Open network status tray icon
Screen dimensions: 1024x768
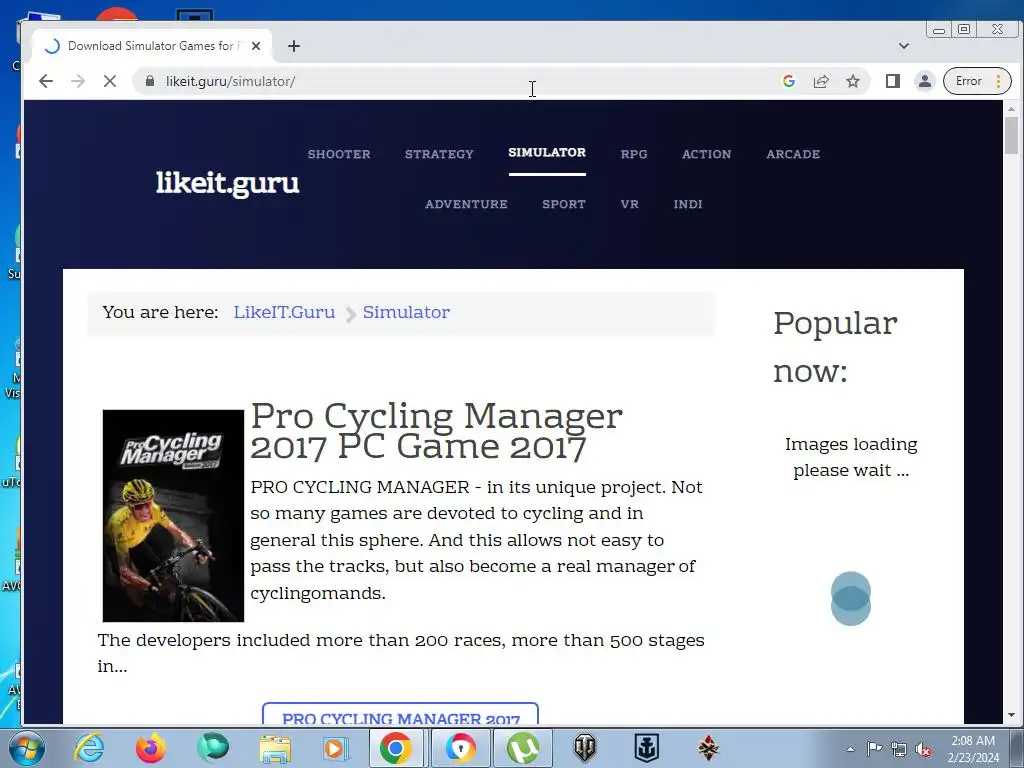[899, 749]
